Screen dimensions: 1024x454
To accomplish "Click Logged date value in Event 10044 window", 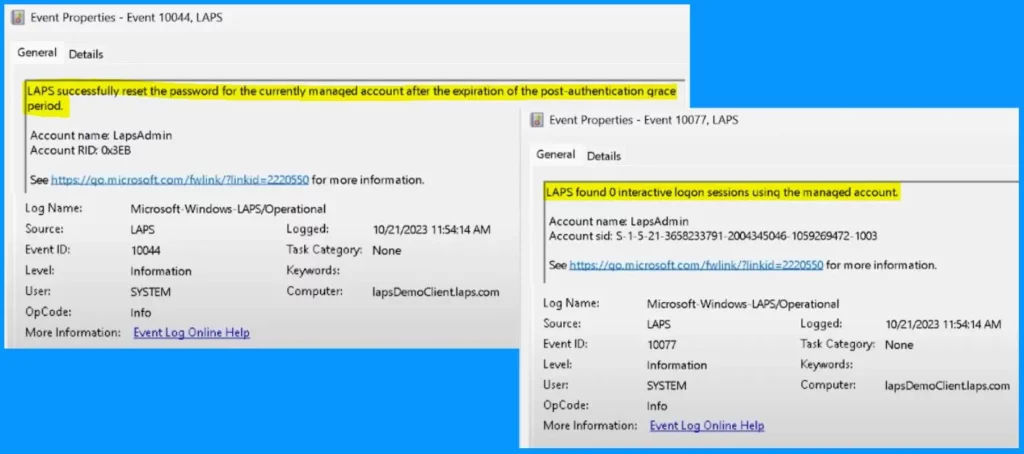I will pos(432,230).
